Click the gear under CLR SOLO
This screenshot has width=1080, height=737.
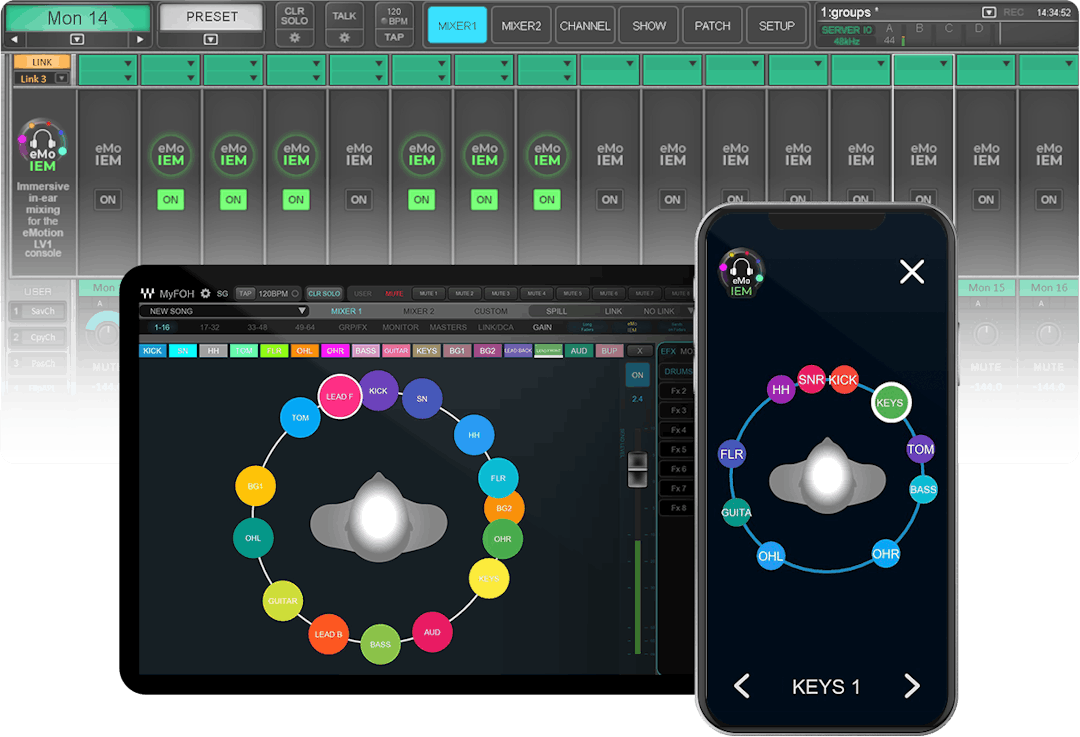tap(294, 38)
